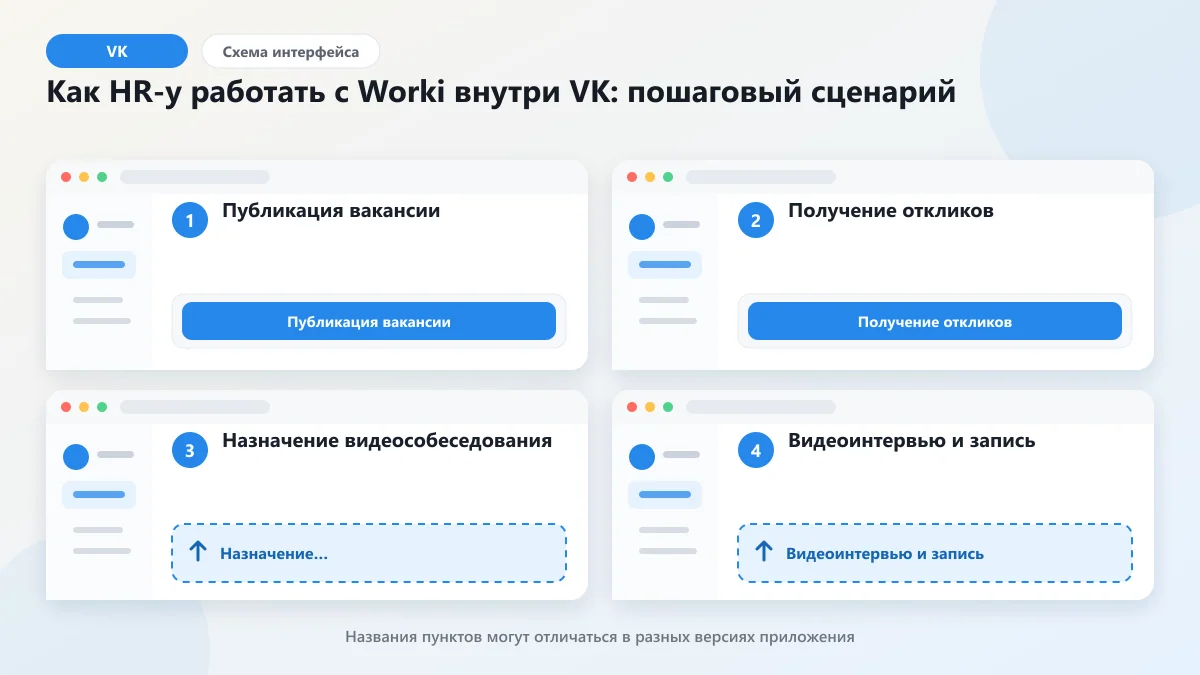Select the round avatar in the Получение откликов window sidebar
This screenshot has height=675, width=1200.
(642, 228)
